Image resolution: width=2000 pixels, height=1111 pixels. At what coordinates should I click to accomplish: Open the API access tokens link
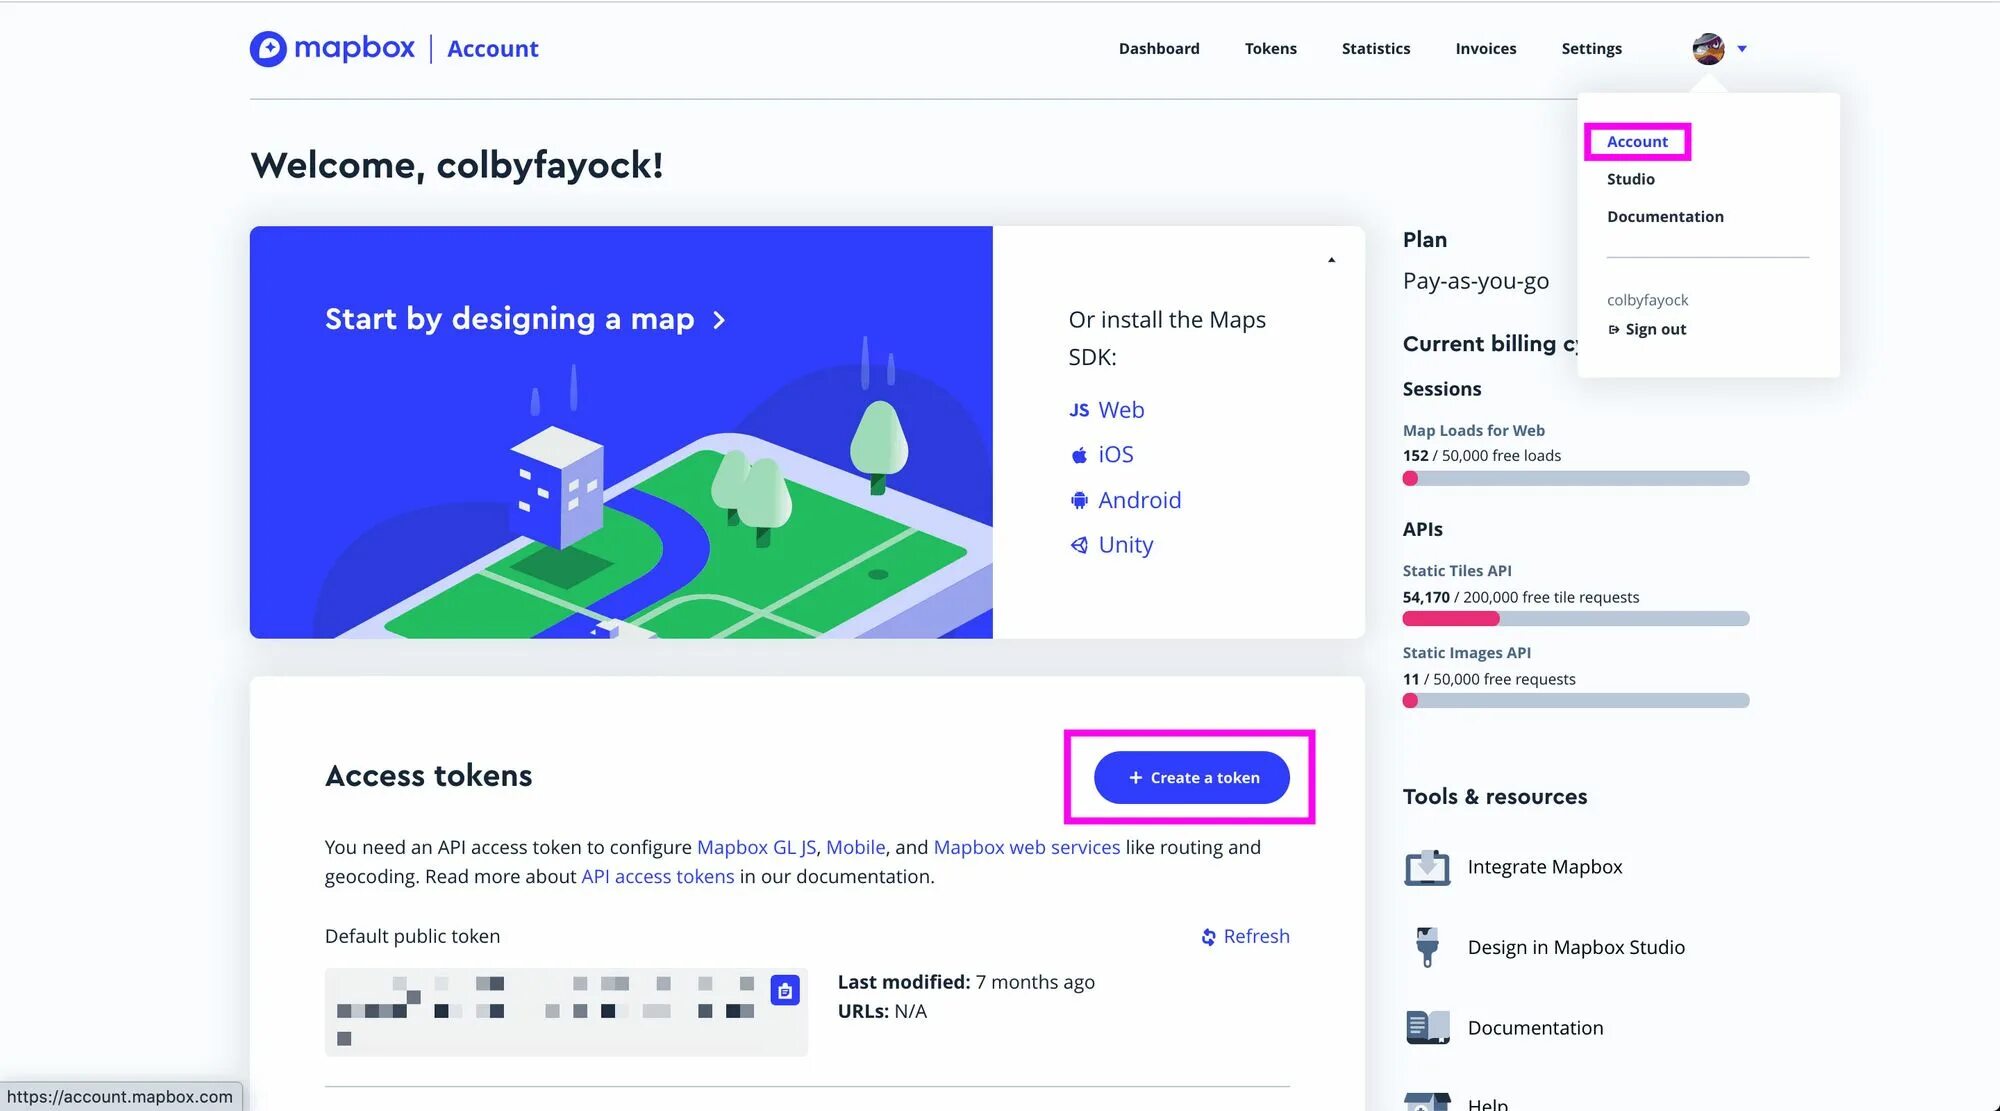658,876
